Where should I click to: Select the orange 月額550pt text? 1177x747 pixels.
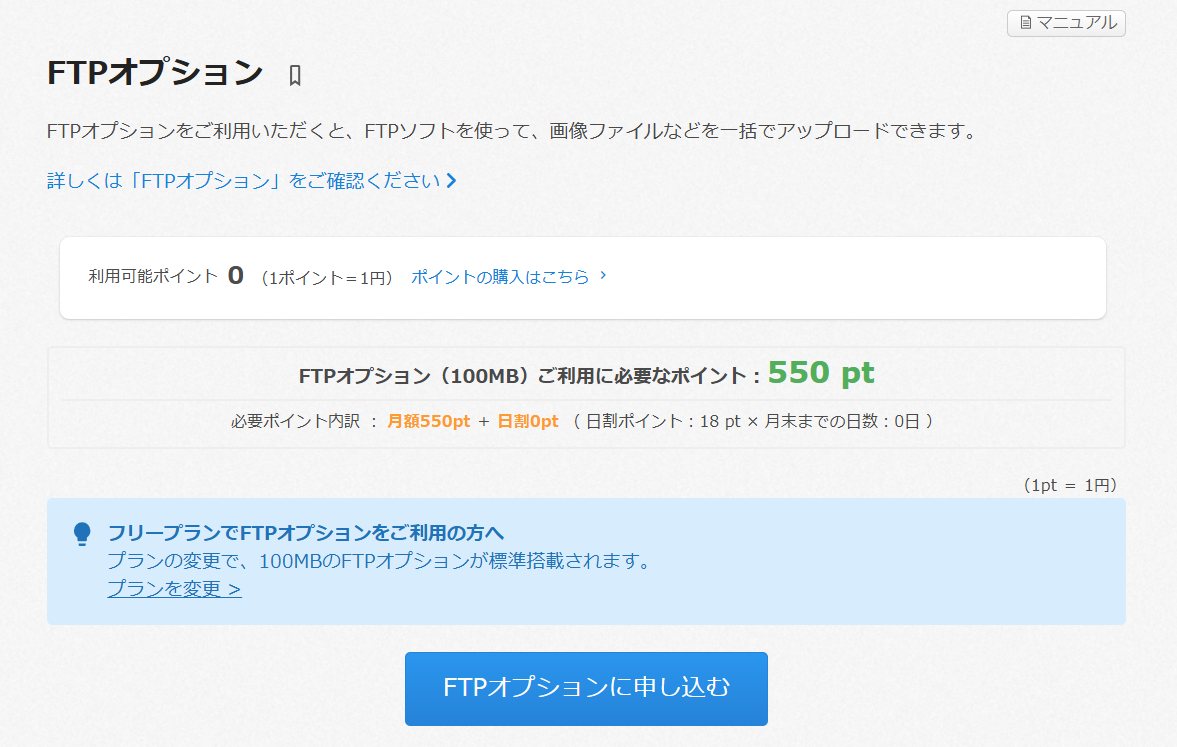click(x=427, y=421)
